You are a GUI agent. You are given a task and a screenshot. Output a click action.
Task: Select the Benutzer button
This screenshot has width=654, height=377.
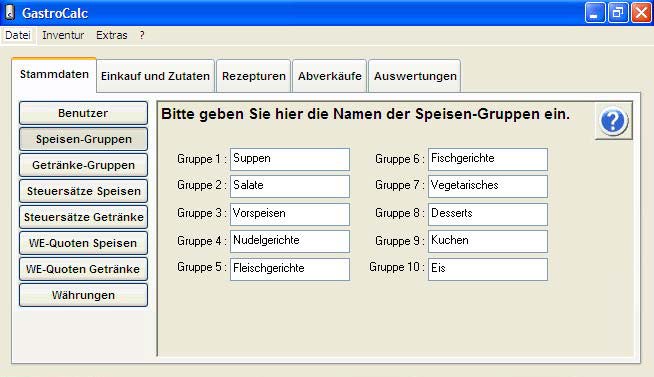(x=83, y=113)
